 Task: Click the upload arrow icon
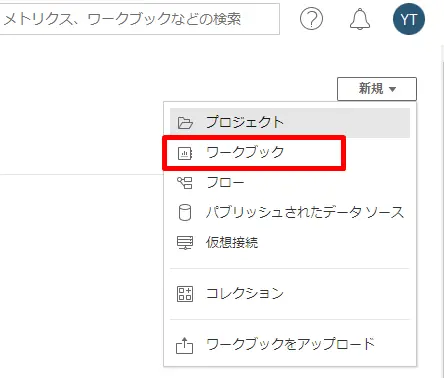pyautogui.click(x=184, y=345)
